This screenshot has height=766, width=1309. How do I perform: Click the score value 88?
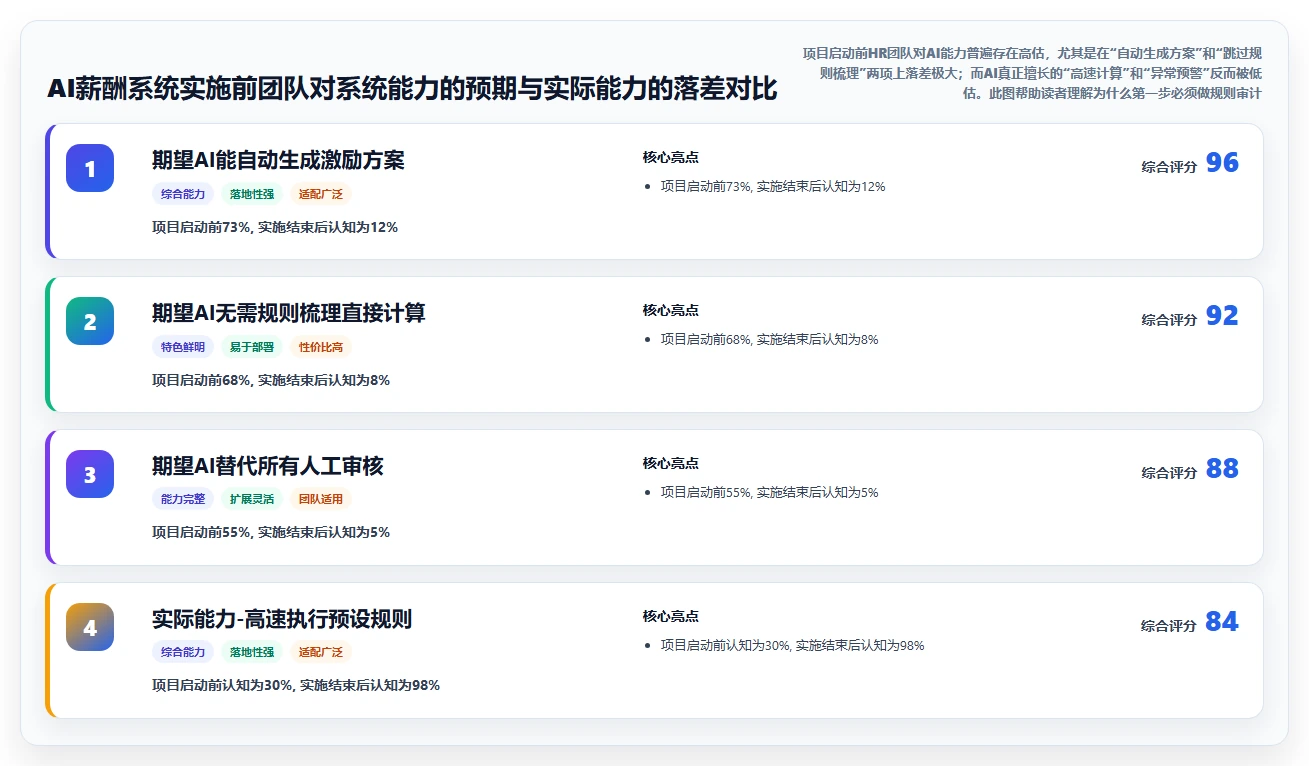1222,469
